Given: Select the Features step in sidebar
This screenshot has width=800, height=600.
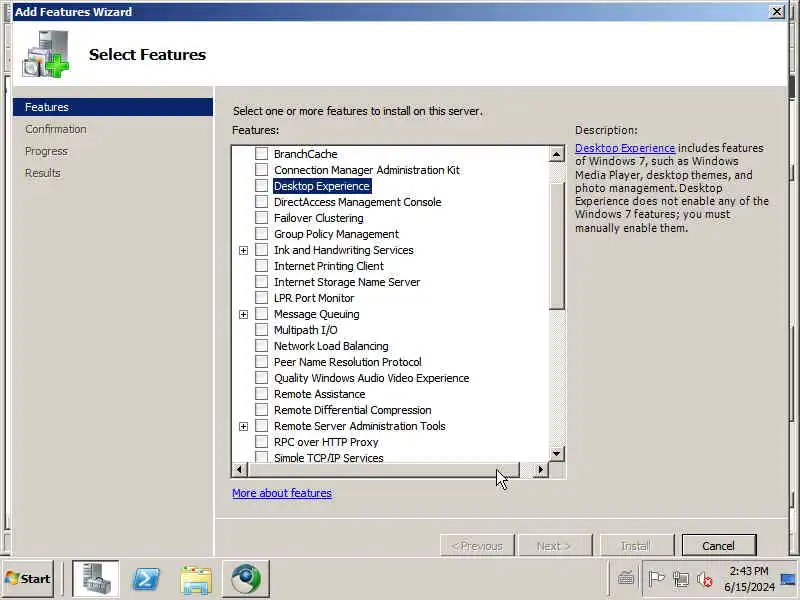Looking at the screenshot, I should point(113,107).
